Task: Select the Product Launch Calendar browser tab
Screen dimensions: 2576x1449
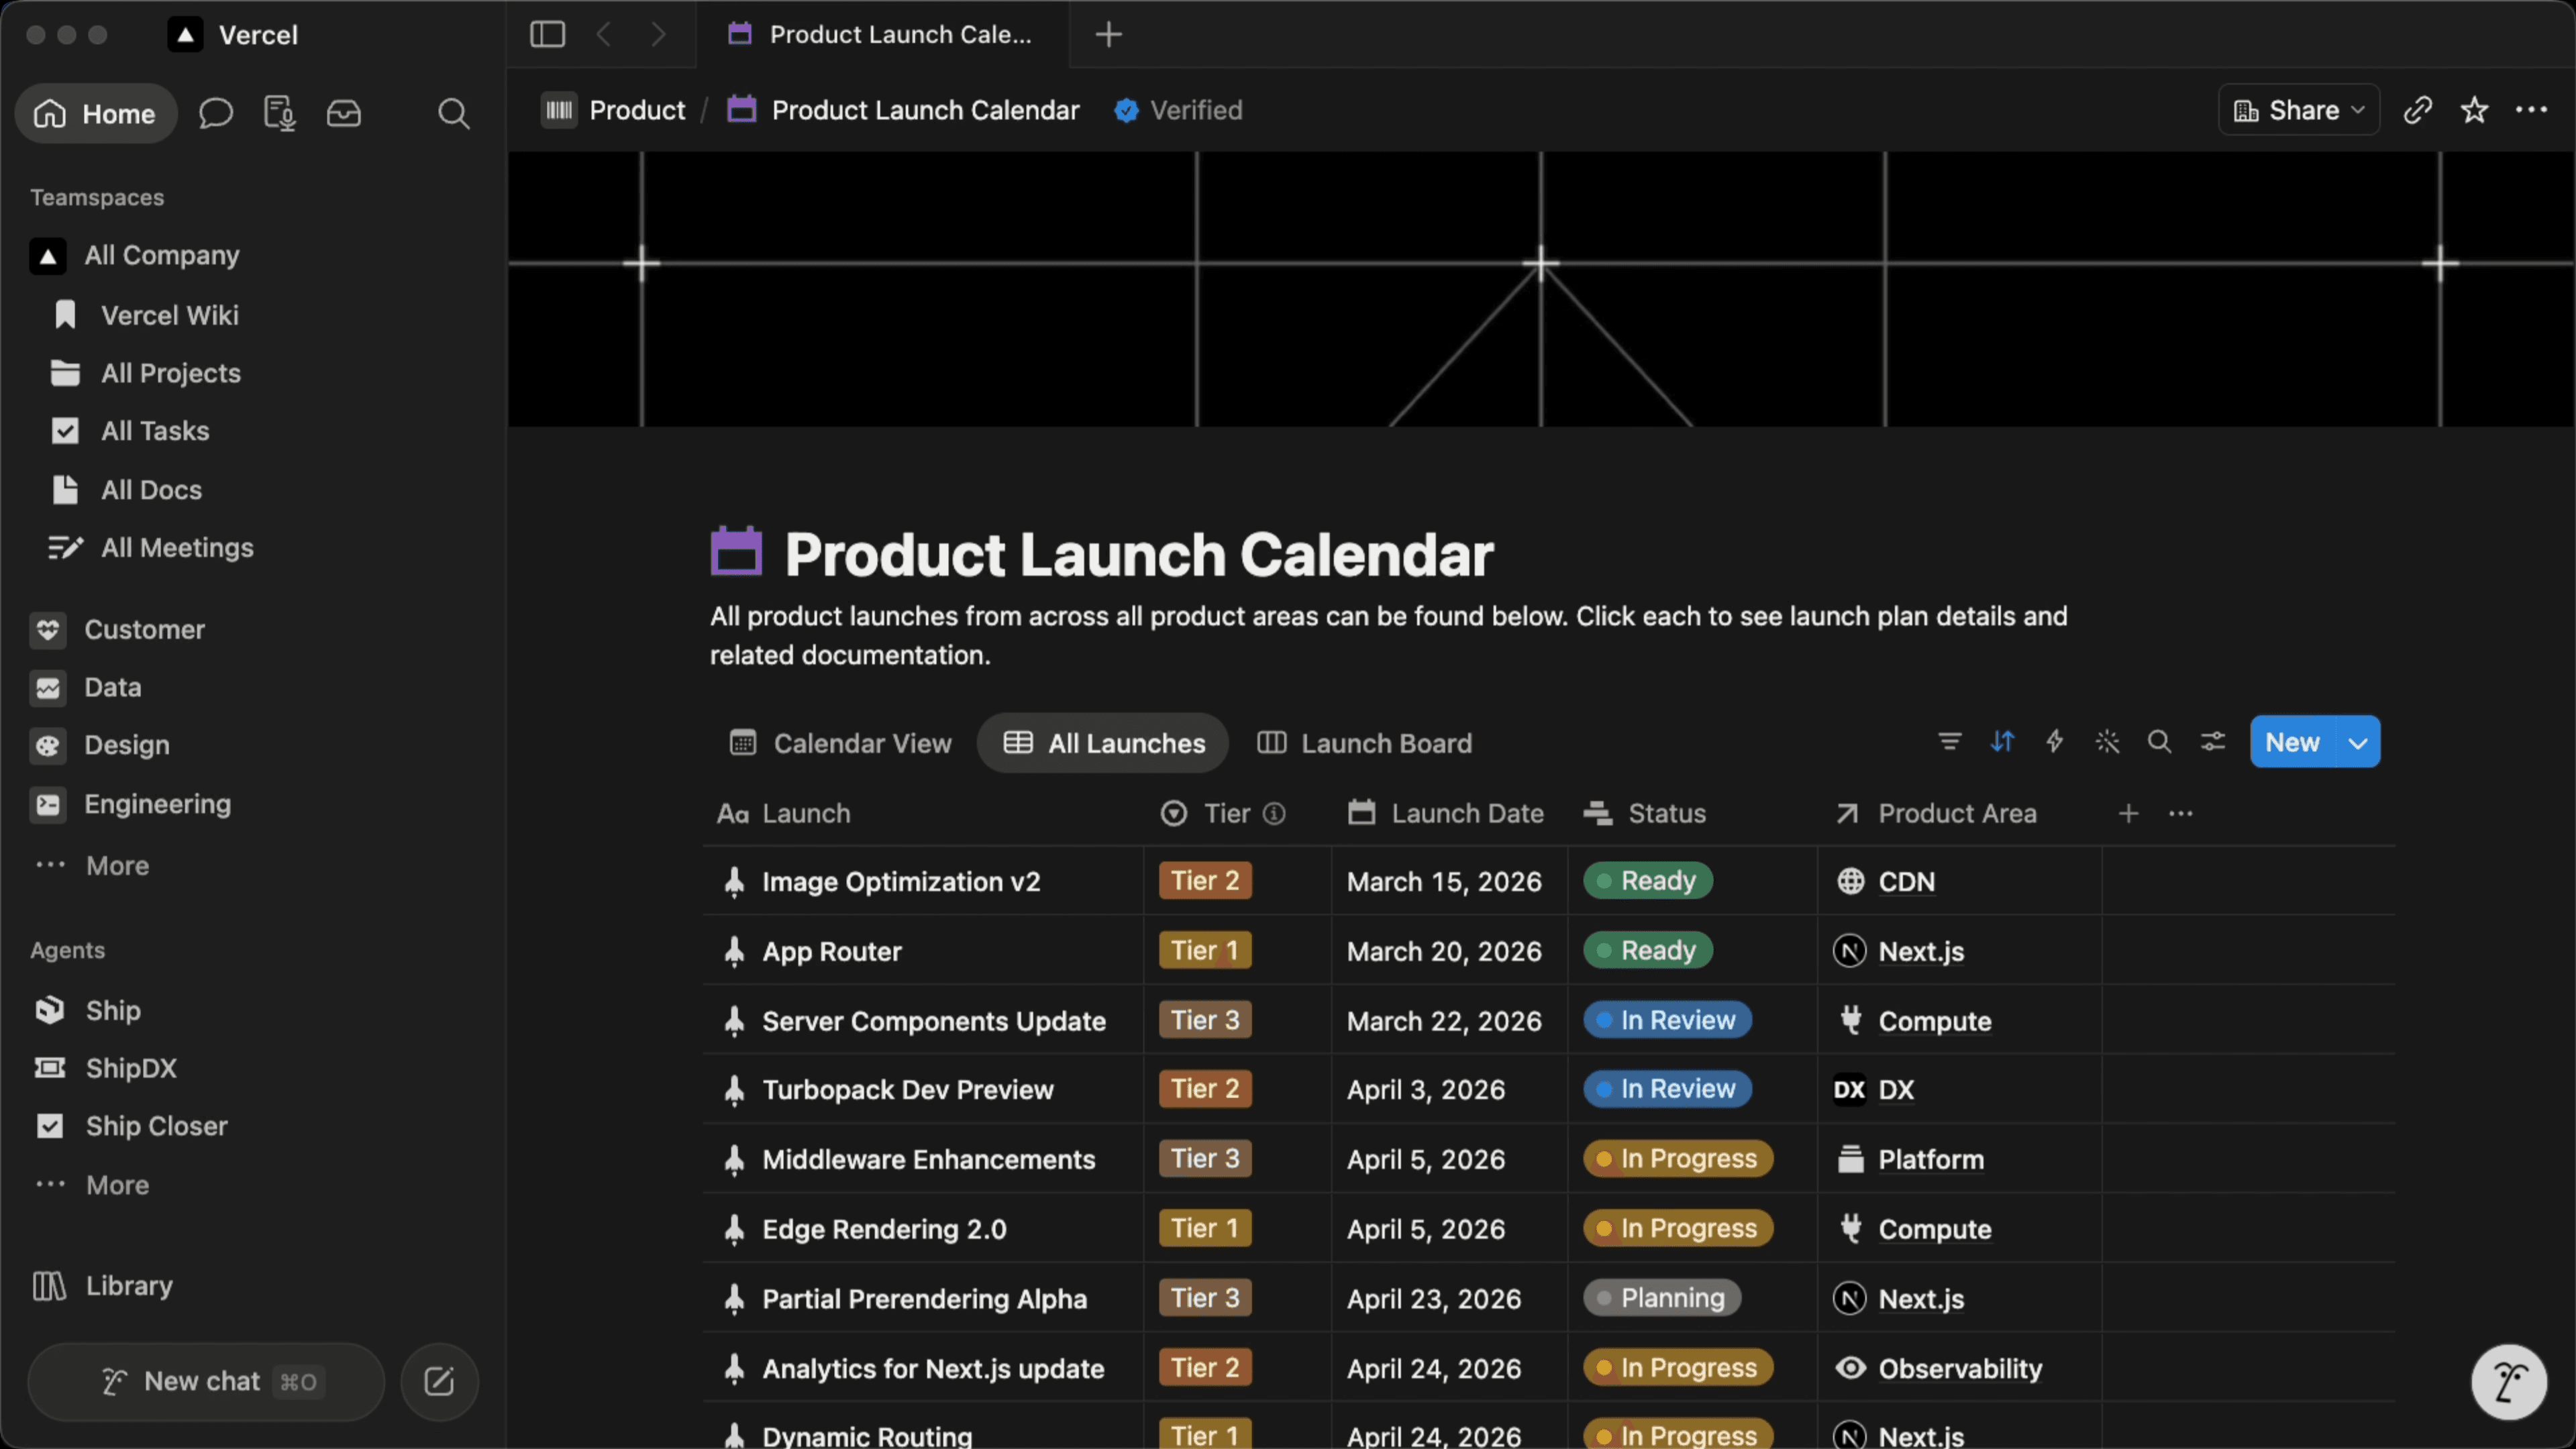Action: point(882,34)
